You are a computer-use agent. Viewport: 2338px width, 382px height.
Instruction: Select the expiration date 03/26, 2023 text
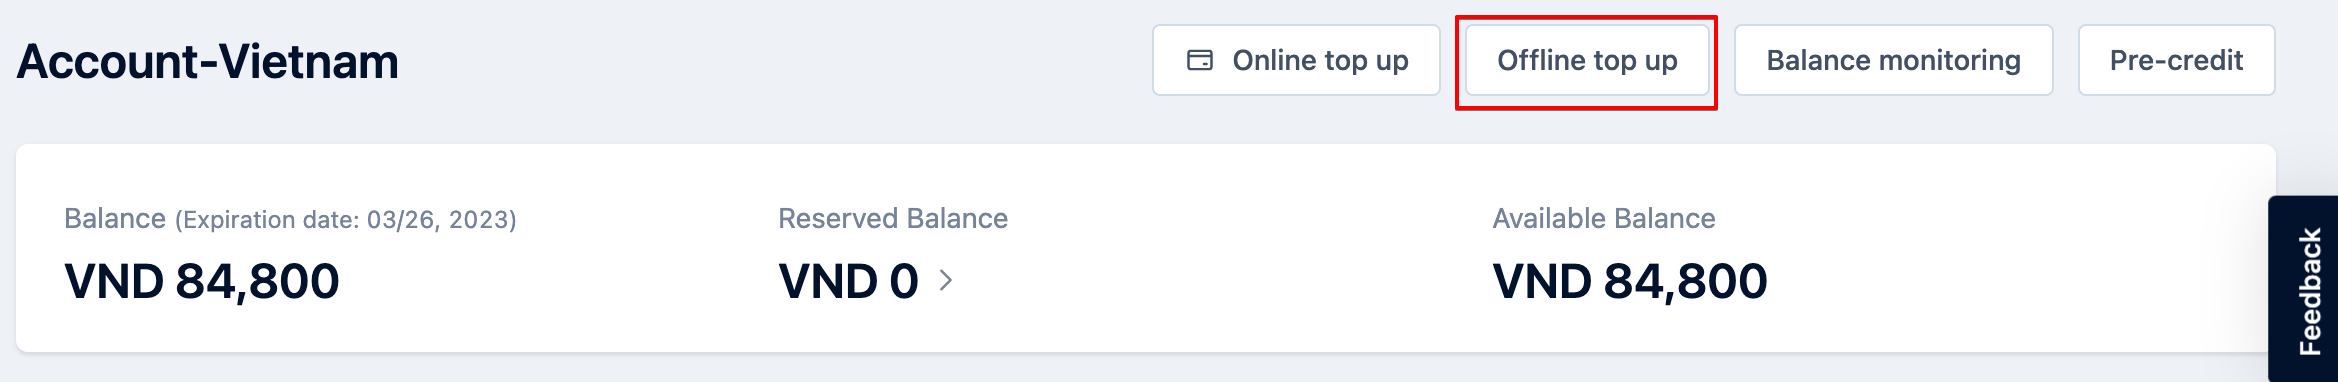tap(441, 220)
